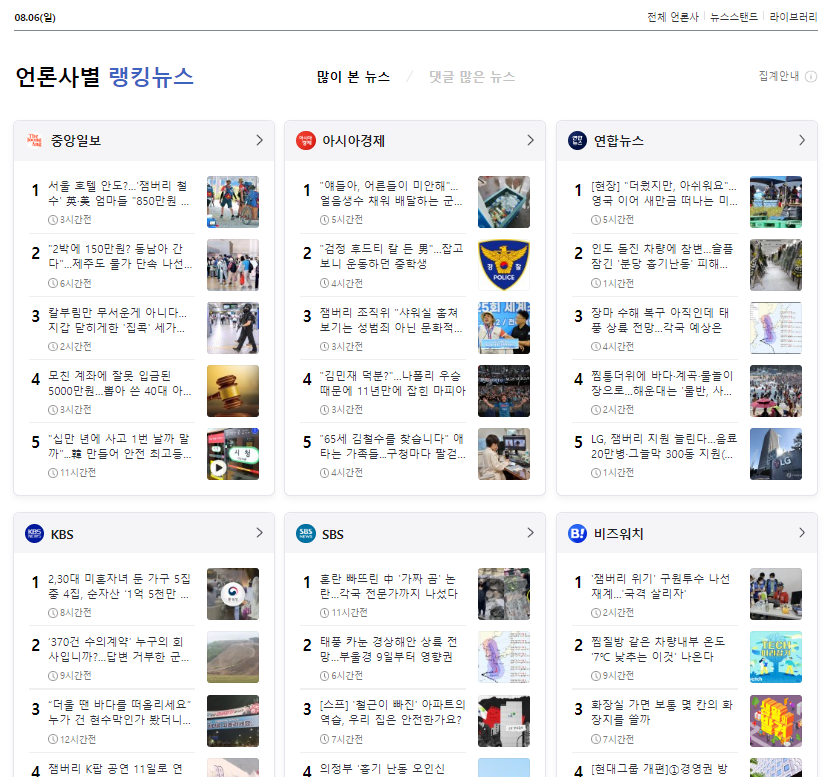831x777 pixels.
Task: Open the 중앙일보 press name link
Action: coord(76,141)
